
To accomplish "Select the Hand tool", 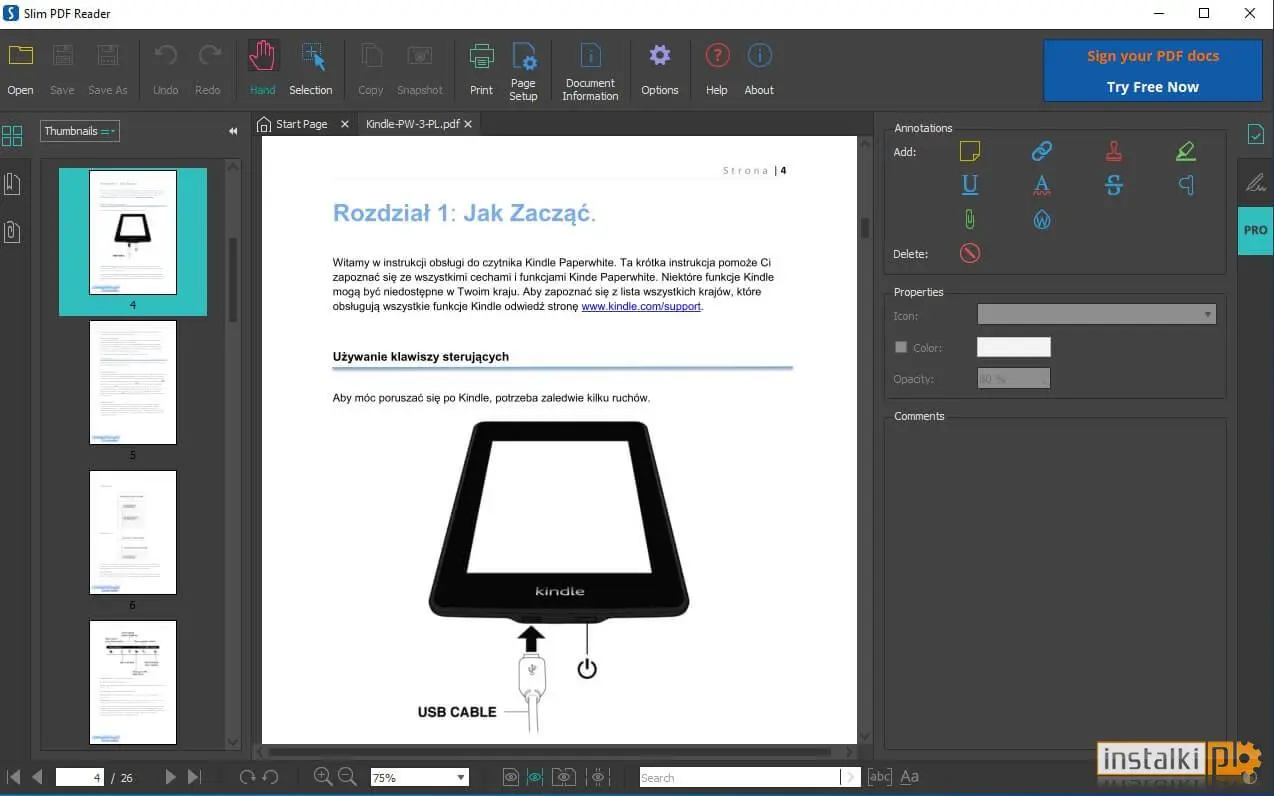I will pos(262,68).
